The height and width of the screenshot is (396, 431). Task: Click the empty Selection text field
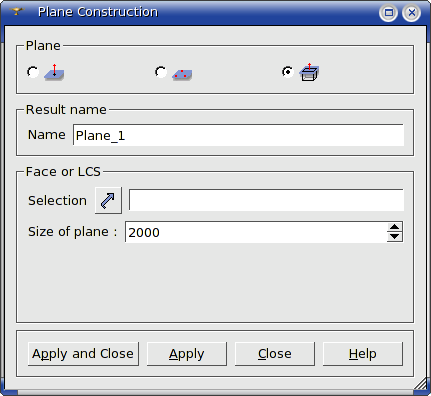[266, 200]
